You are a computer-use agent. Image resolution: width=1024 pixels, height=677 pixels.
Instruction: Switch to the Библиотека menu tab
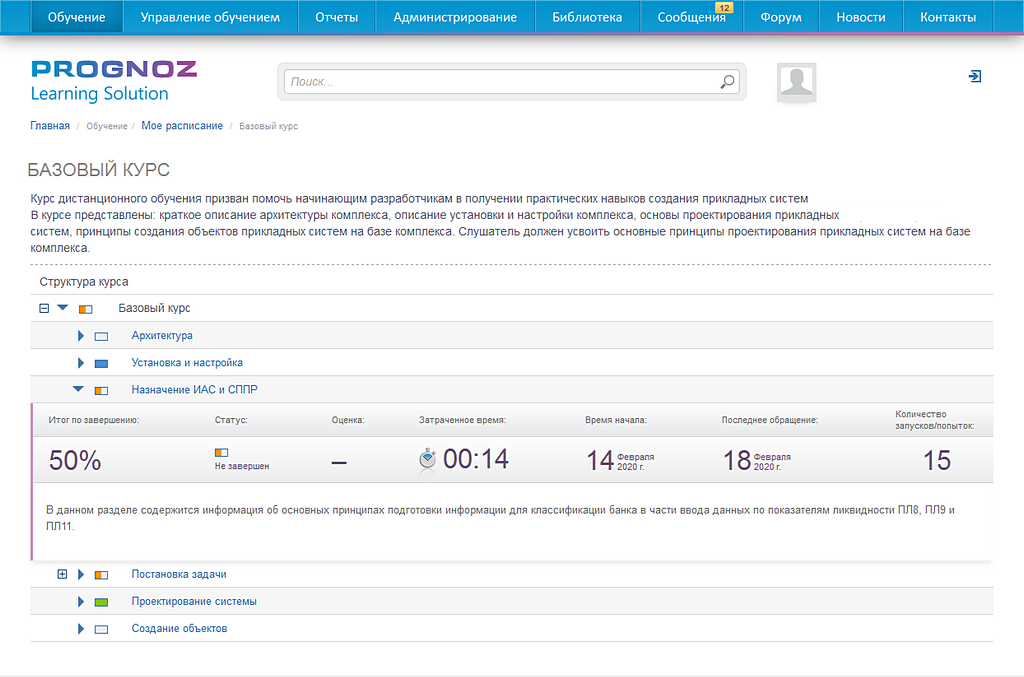tap(587, 17)
